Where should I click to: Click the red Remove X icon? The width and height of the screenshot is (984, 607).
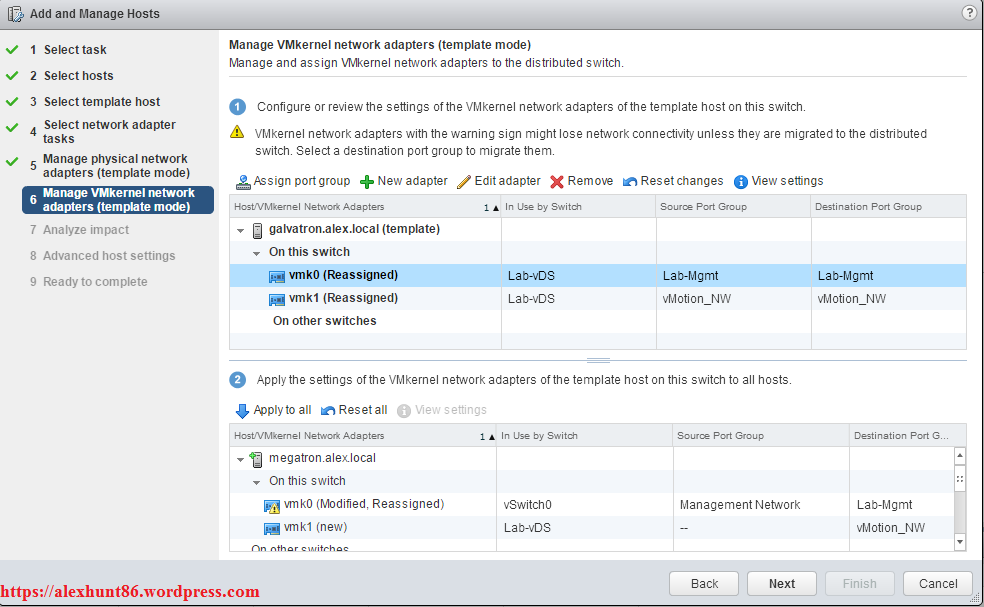[557, 182]
